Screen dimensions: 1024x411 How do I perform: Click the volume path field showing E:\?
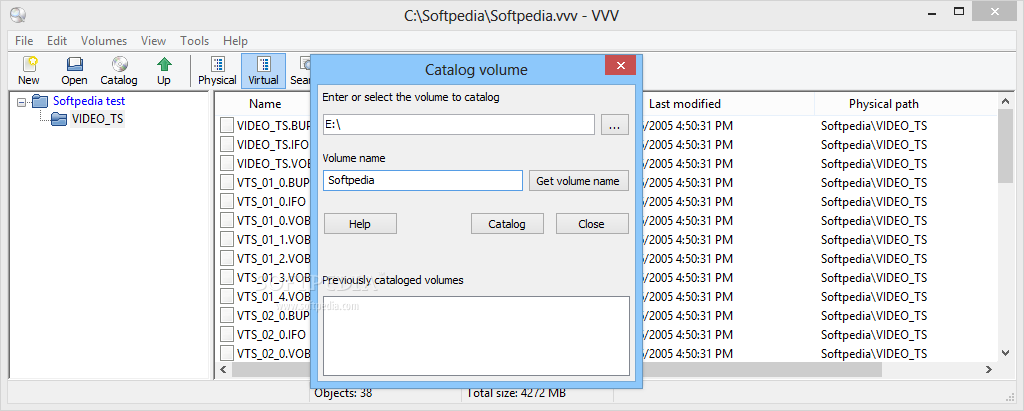[x=459, y=125]
